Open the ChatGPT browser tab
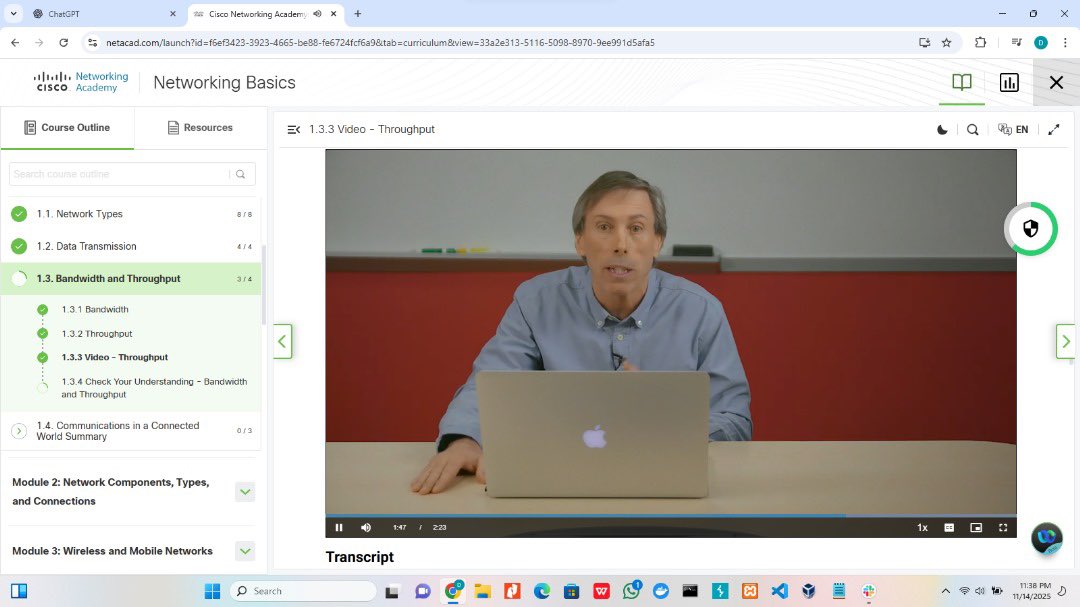The image size is (1080, 607). click(60, 15)
